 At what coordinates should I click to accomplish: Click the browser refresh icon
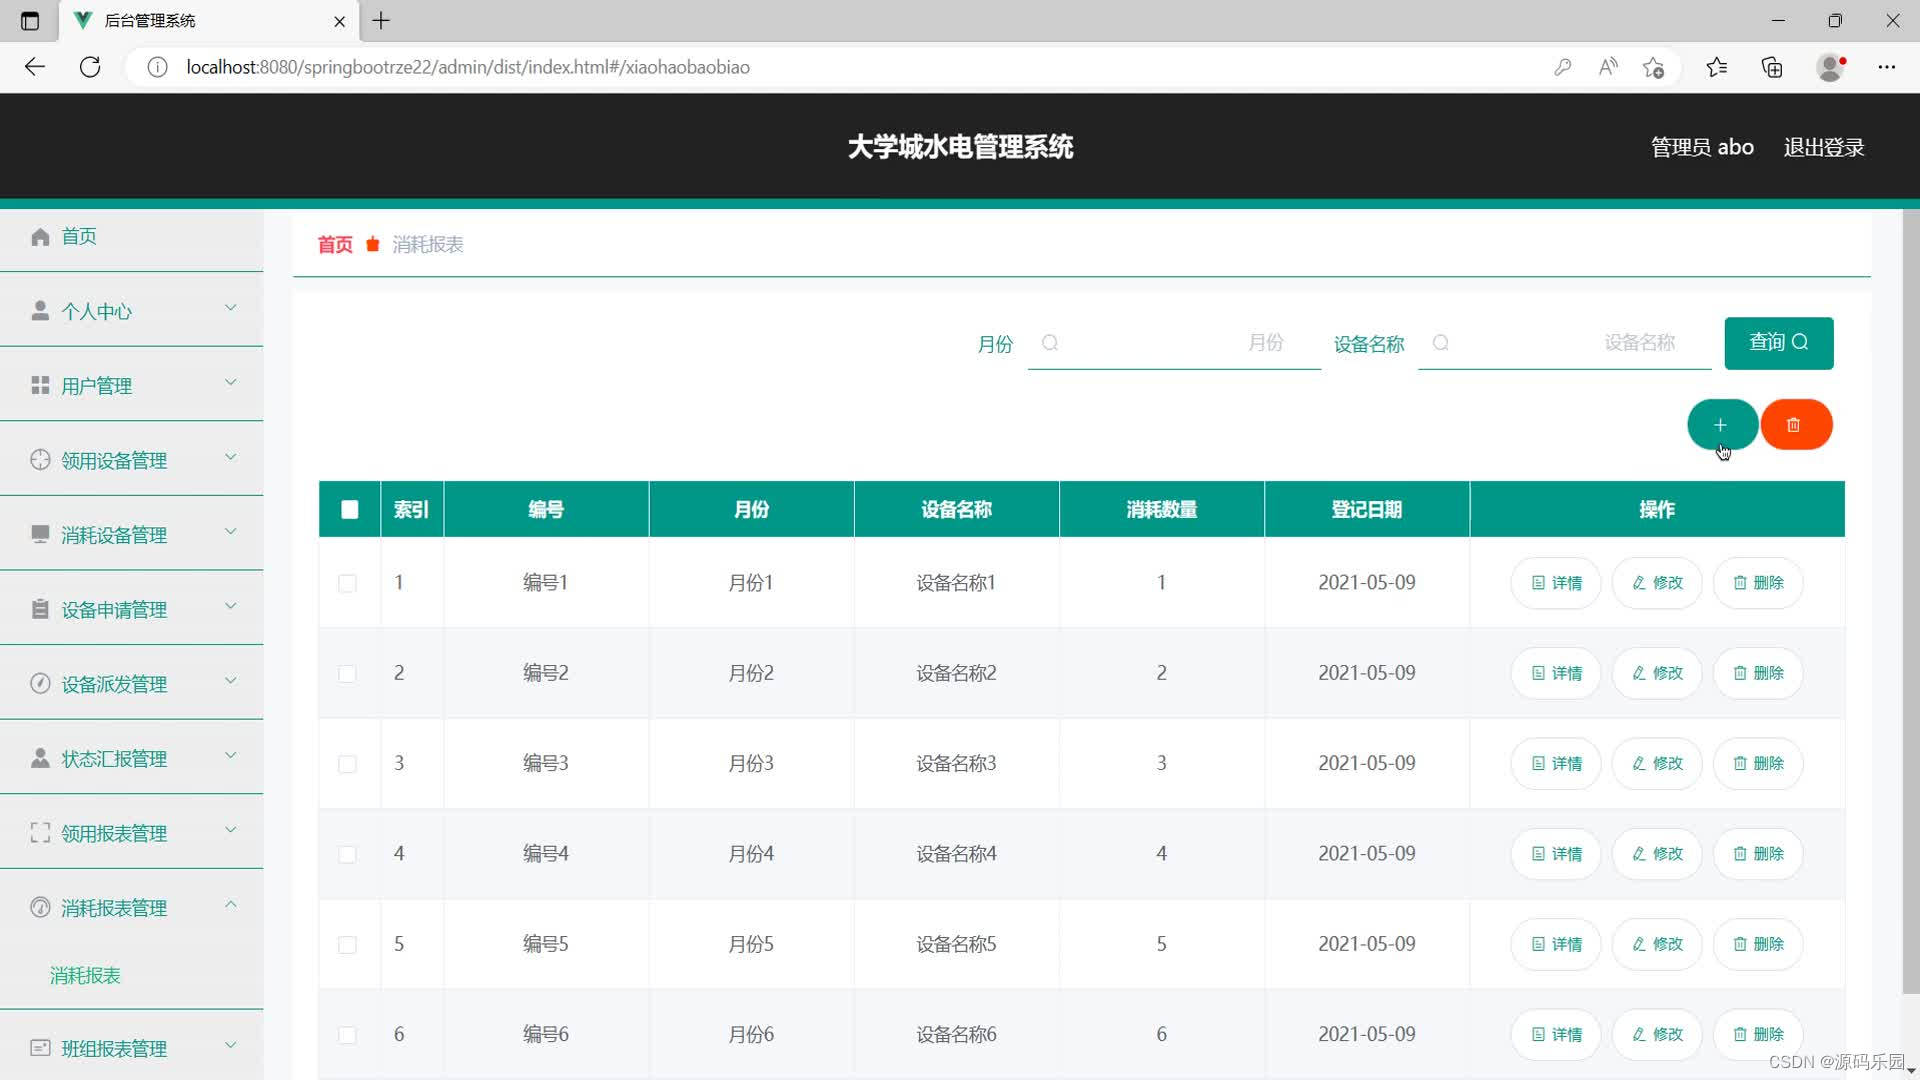click(x=90, y=67)
